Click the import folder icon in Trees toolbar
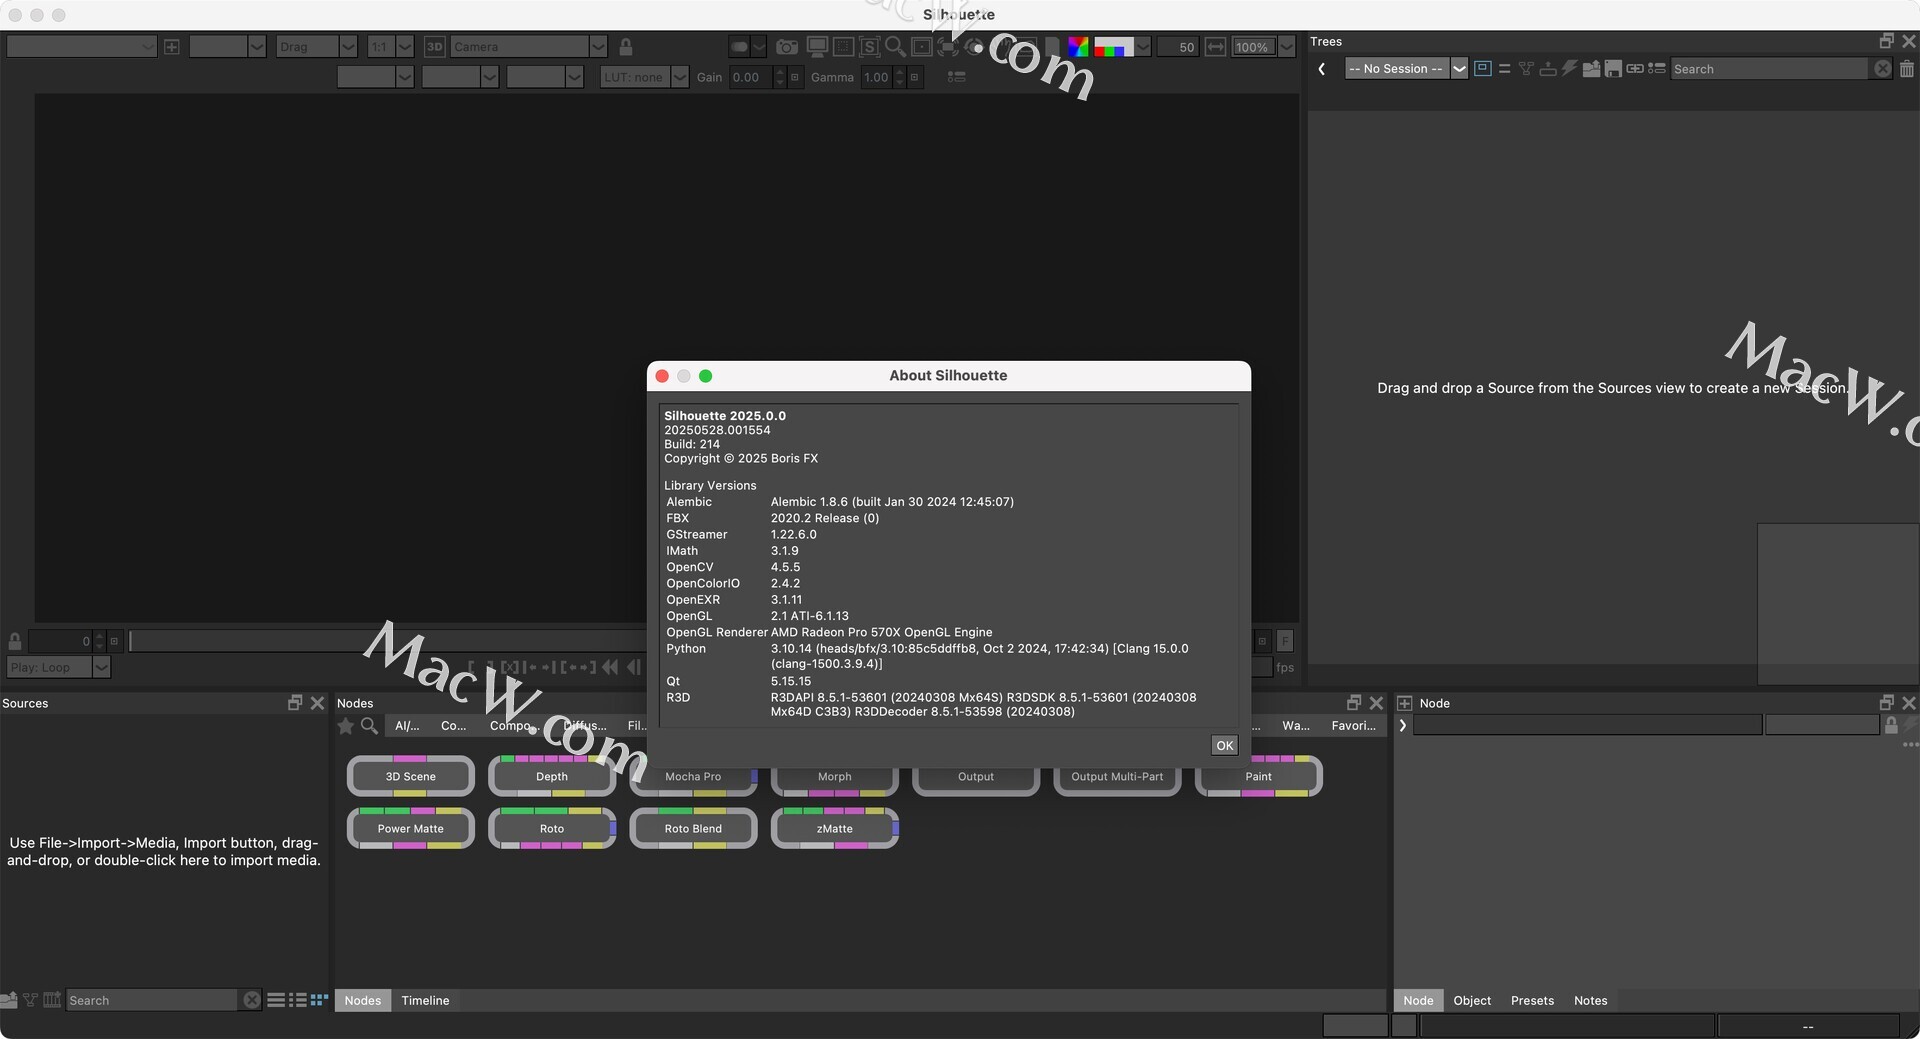 pyautogui.click(x=1591, y=69)
